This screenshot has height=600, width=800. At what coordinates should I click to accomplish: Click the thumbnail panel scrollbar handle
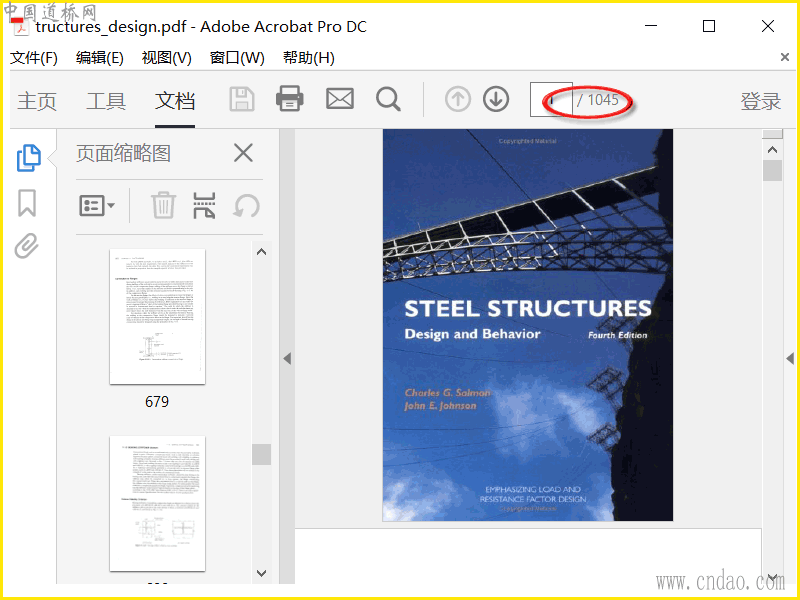click(261, 454)
